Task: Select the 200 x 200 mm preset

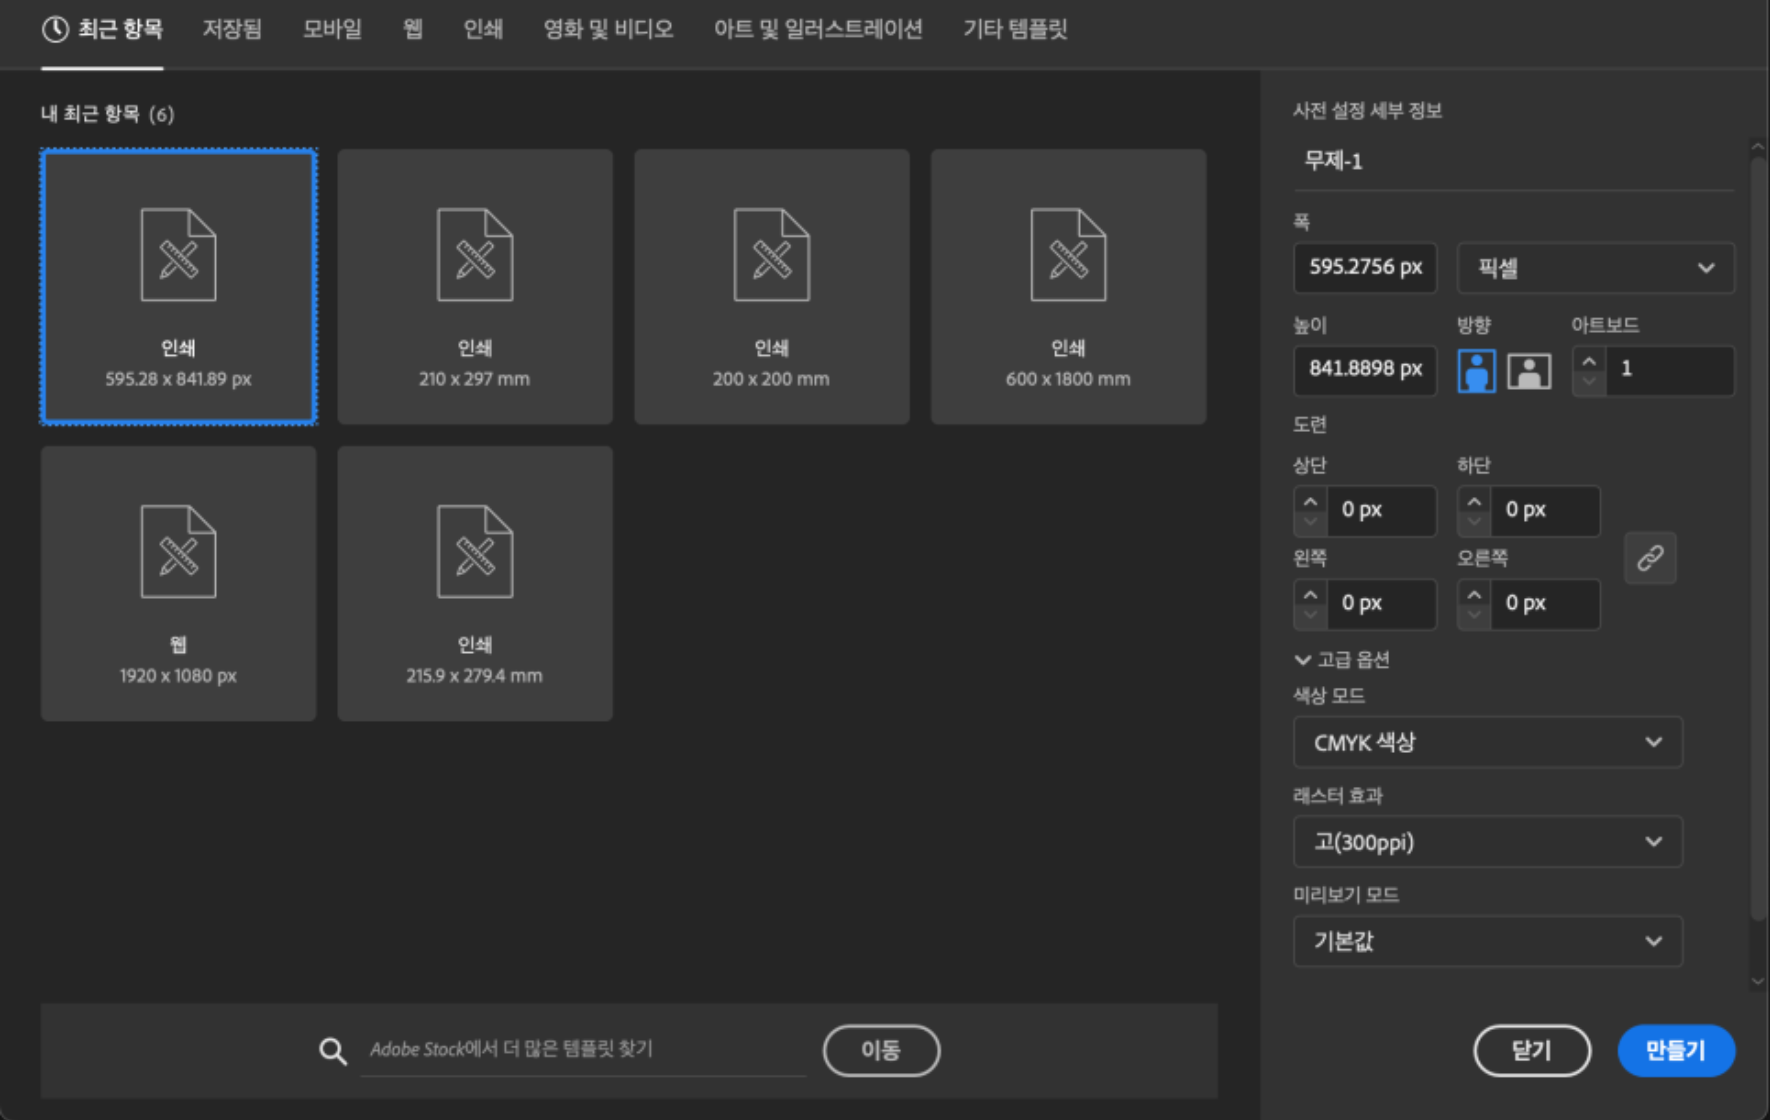Action: pyautogui.click(x=772, y=287)
